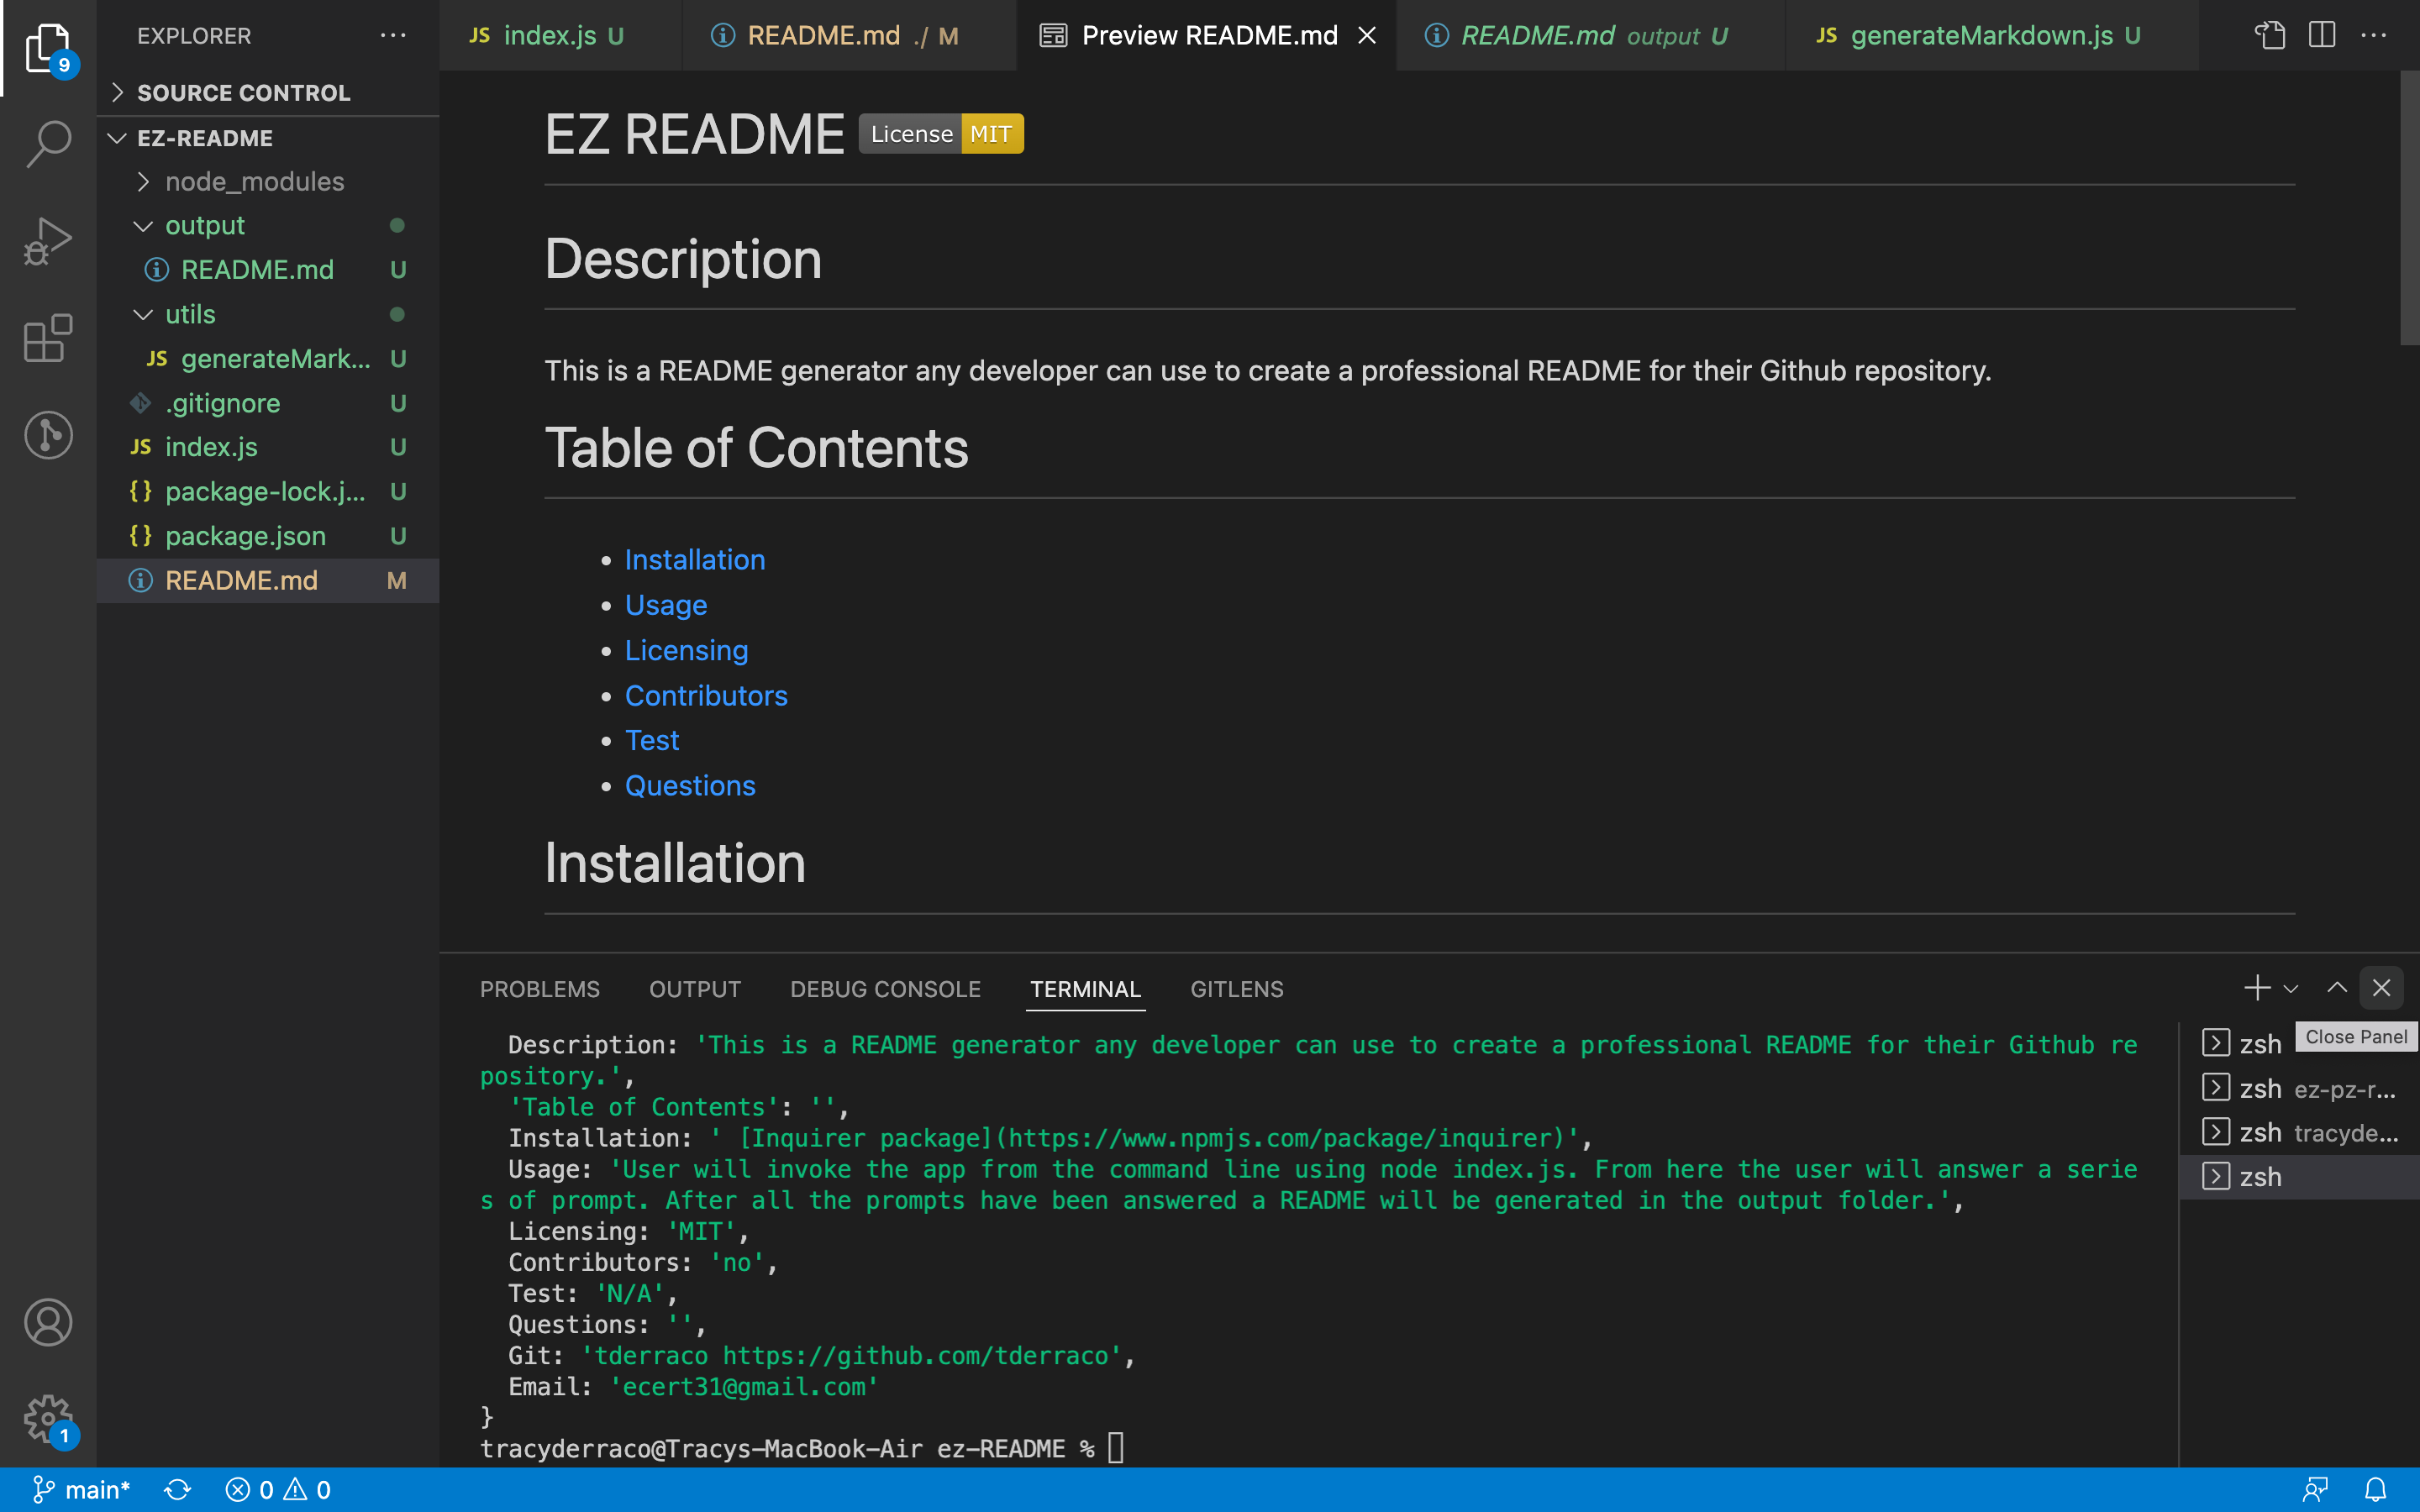Screen dimensions: 2420x1512
Task: Split the editor right
Action: [x=2322, y=35]
